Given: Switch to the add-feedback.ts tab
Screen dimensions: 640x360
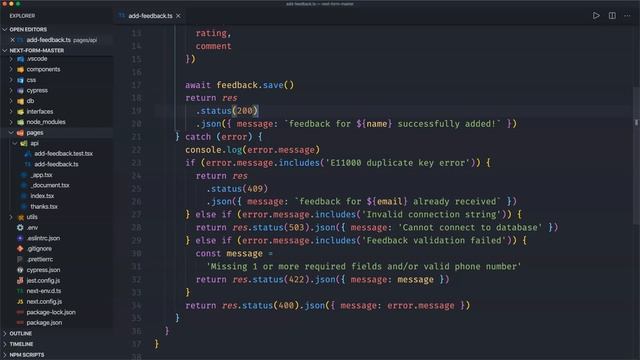Looking at the screenshot, I should [150, 16].
